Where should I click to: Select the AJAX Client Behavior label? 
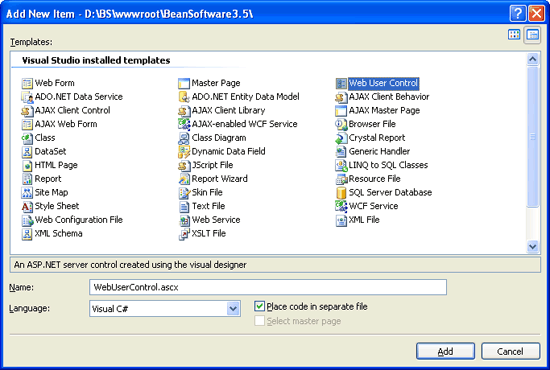coord(389,97)
